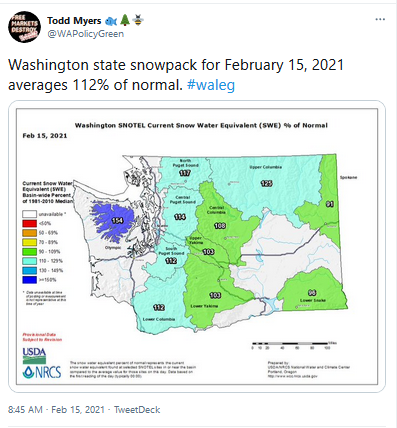The image size is (397, 428).
Task: Click the Lower Columbia basin value 112
Action: (x=159, y=307)
